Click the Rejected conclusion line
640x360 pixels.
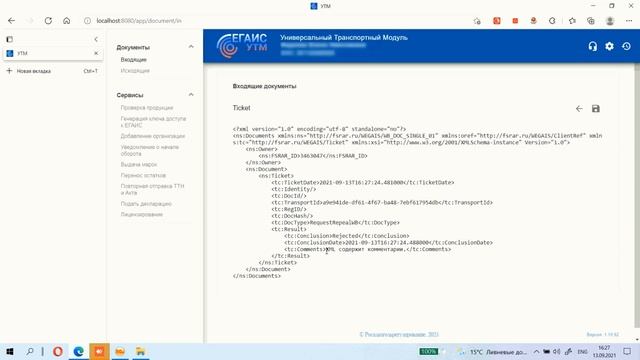[347, 236]
